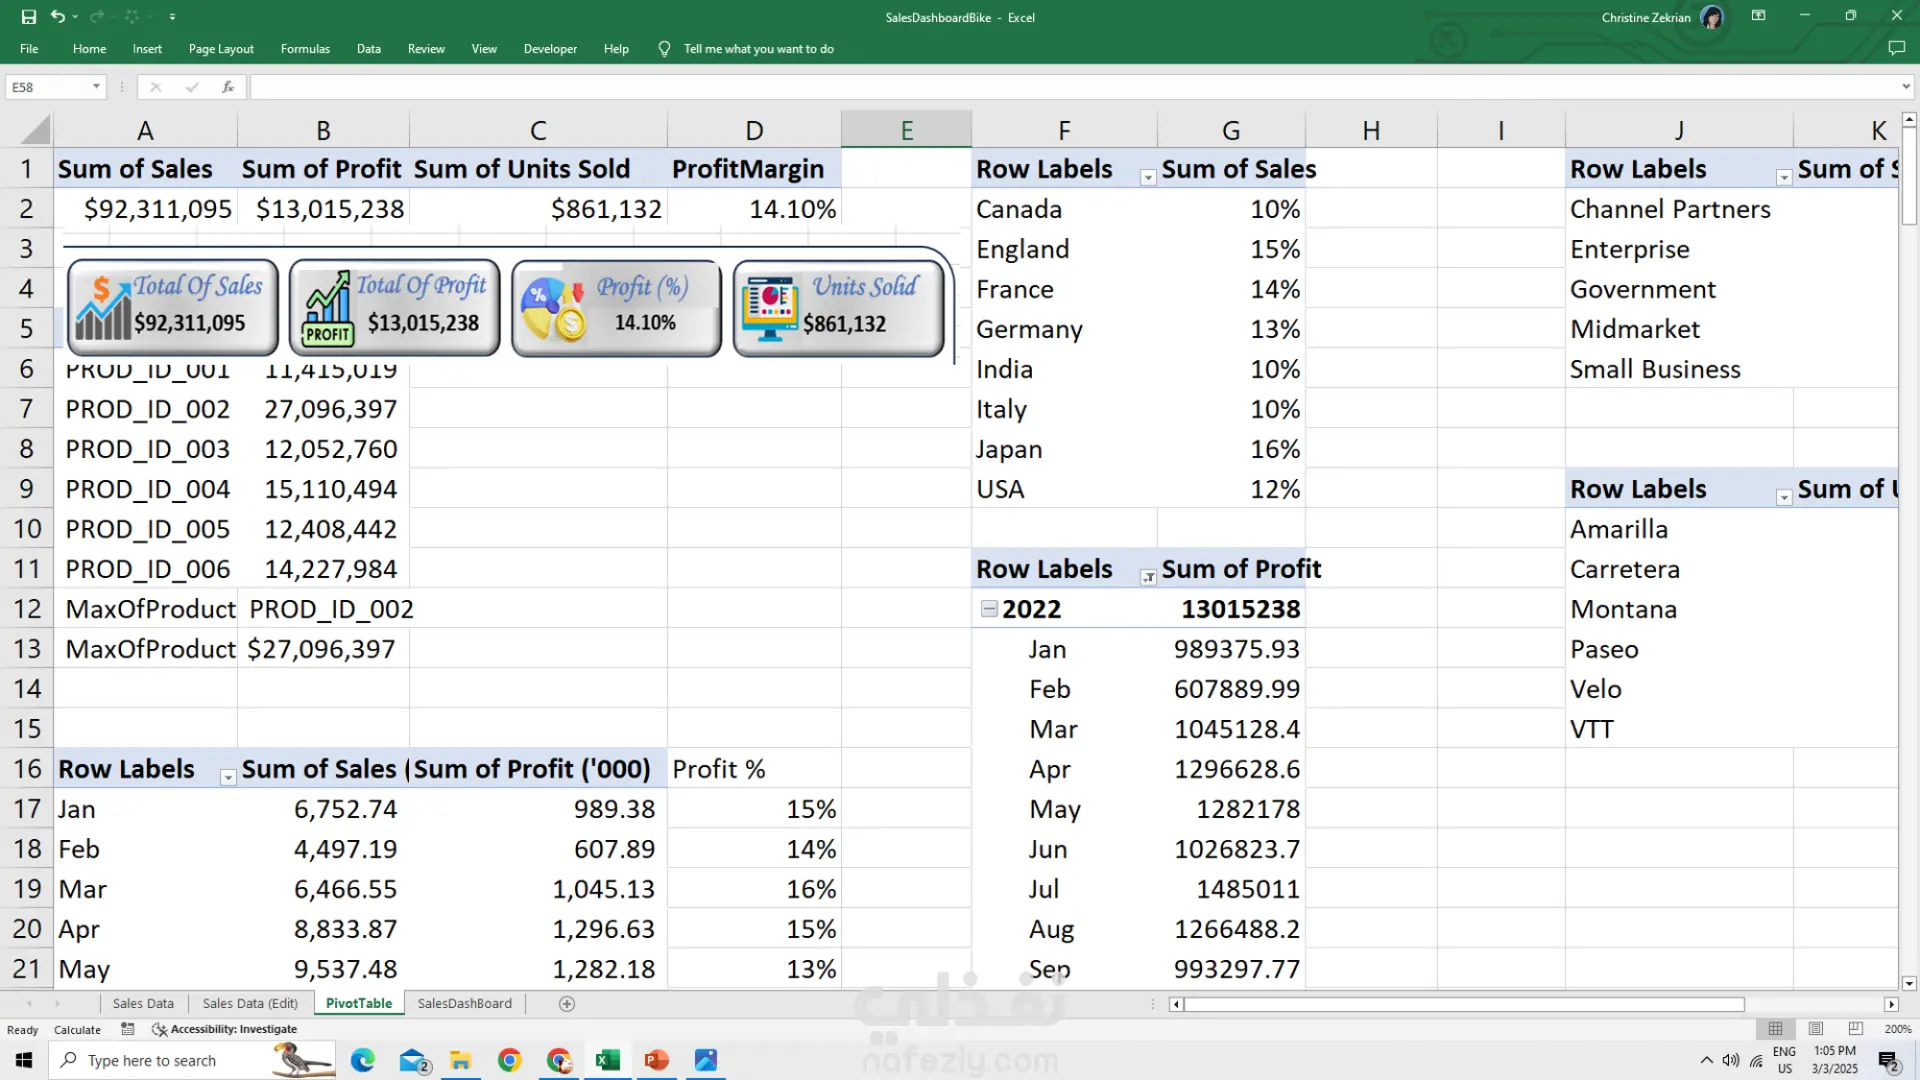Screen dimensions: 1920x1080
Task: Open Ribbon Display Options icon
Action: click(1758, 16)
